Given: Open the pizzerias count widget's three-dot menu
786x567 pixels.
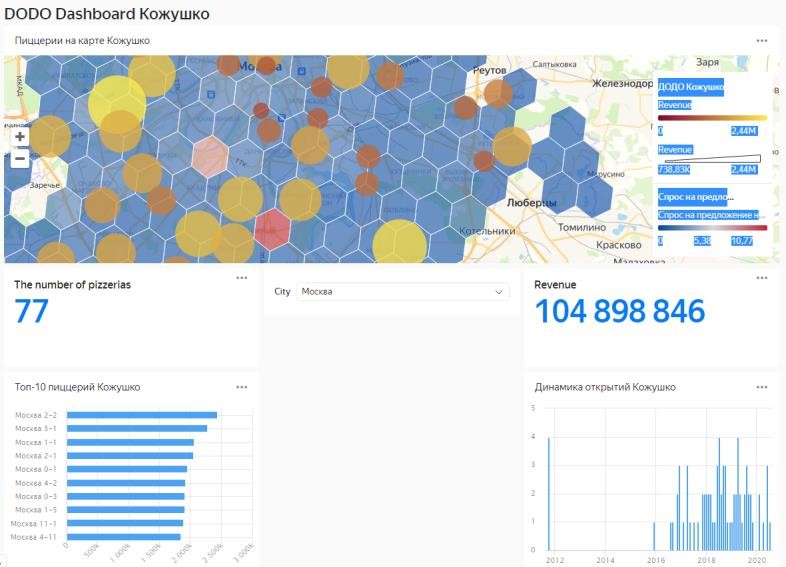Looking at the screenshot, I should point(242,278).
